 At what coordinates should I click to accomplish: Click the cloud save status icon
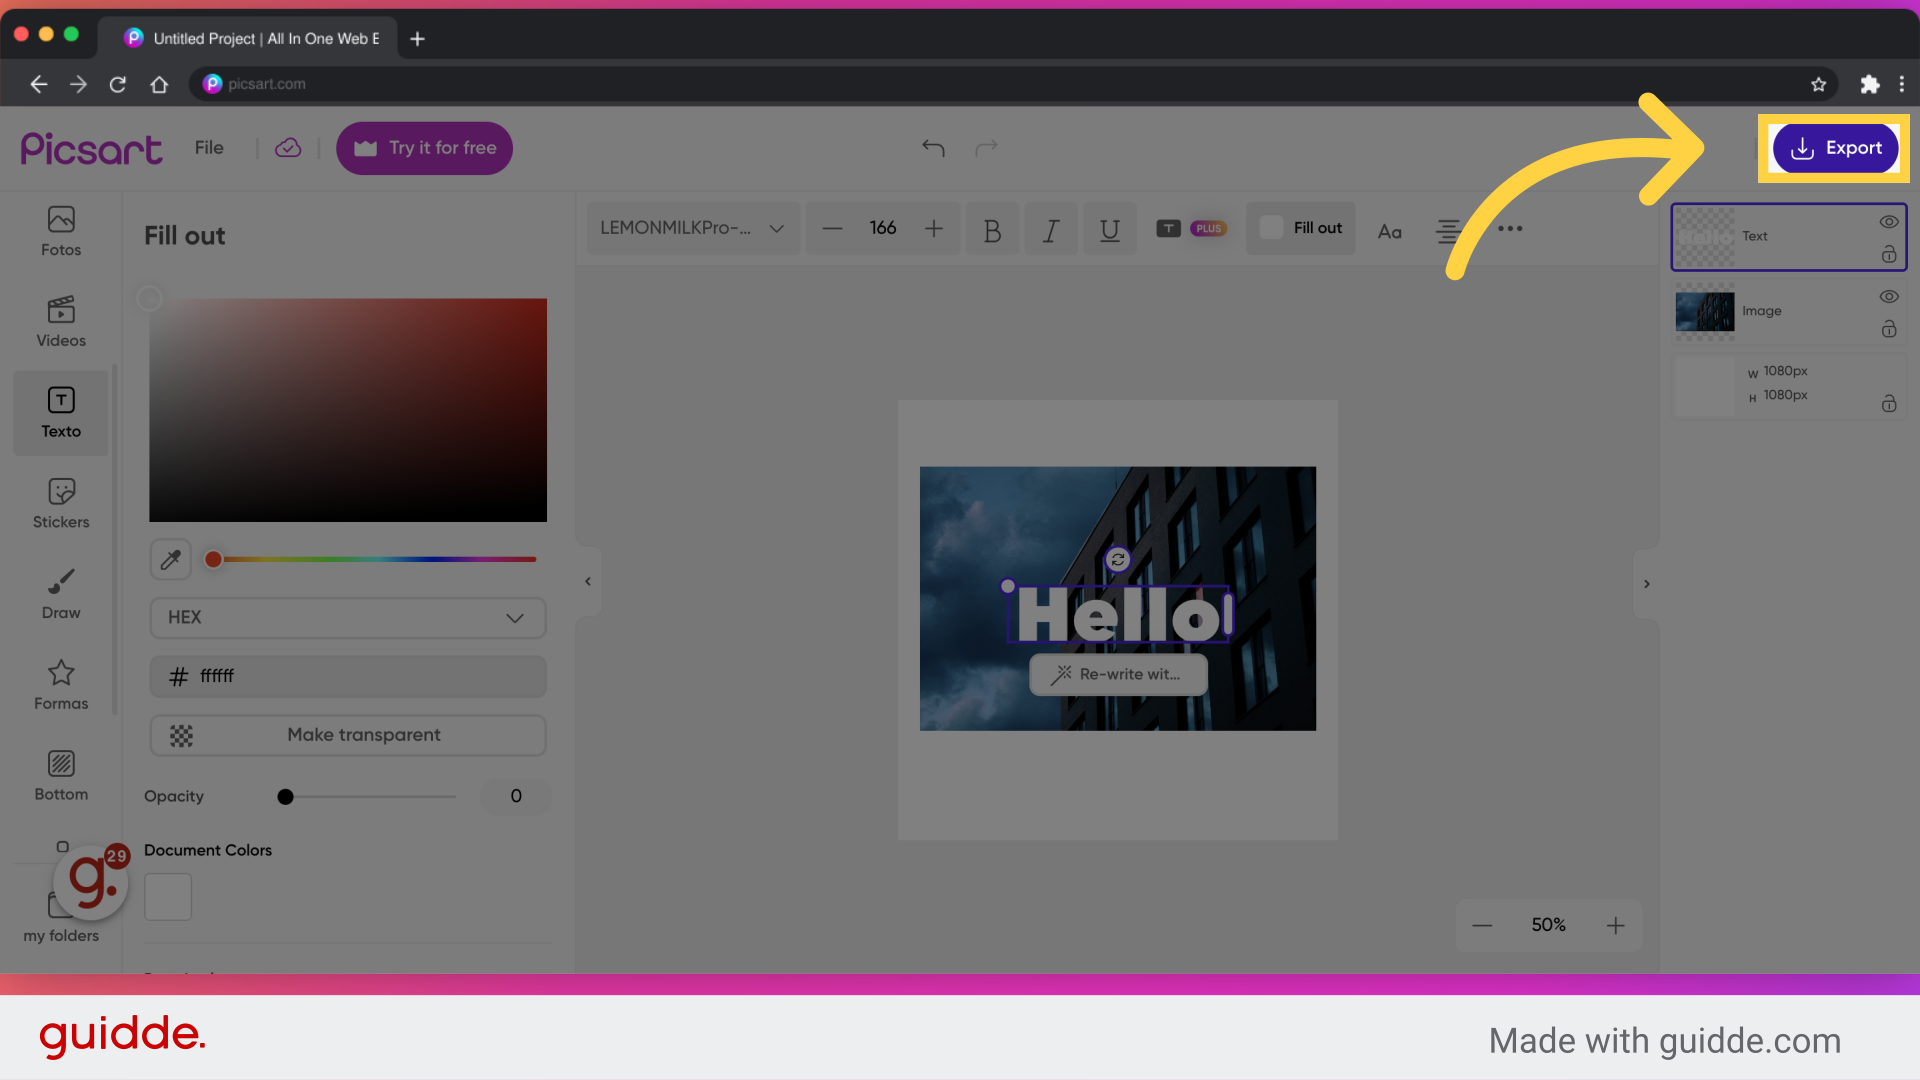(288, 147)
